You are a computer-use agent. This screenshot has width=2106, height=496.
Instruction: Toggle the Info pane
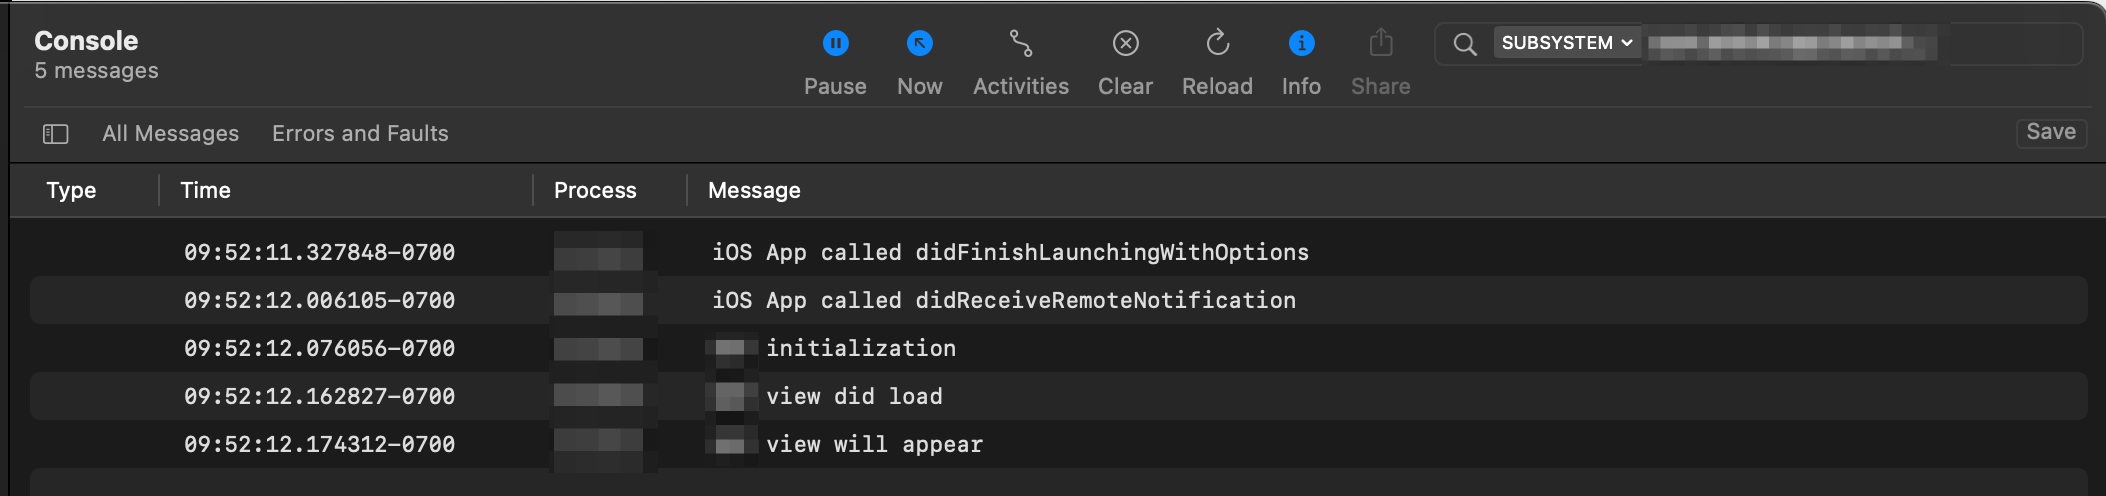[x=1301, y=44]
